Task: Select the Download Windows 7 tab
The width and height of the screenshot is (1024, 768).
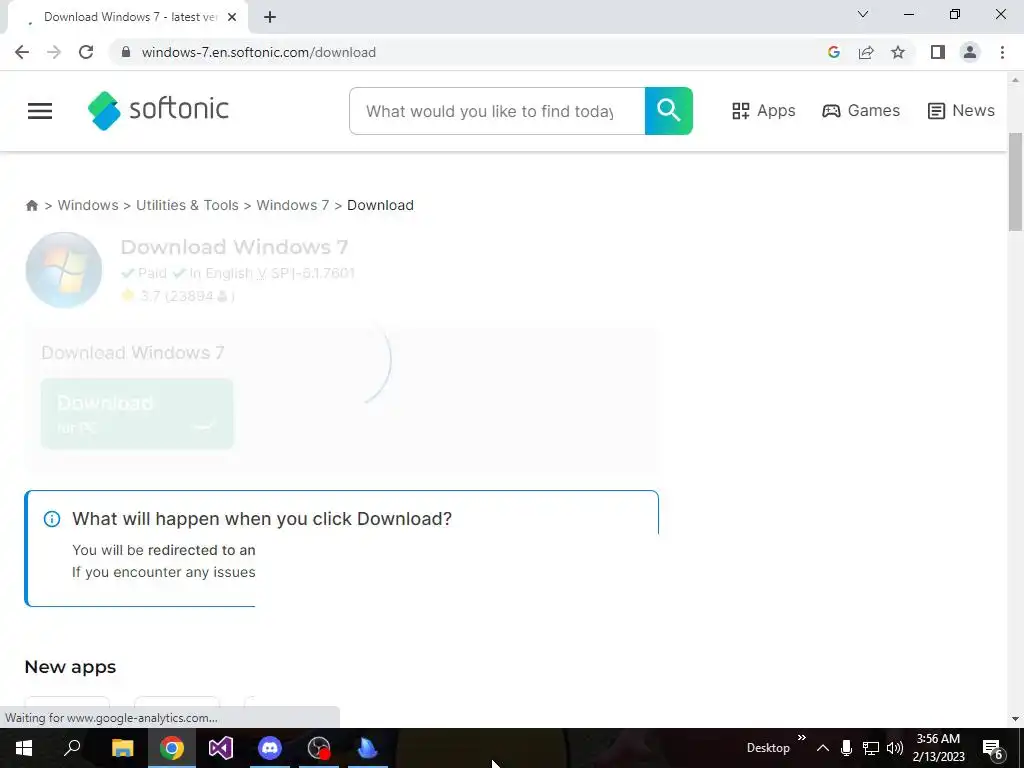Action: click(127, 18)
